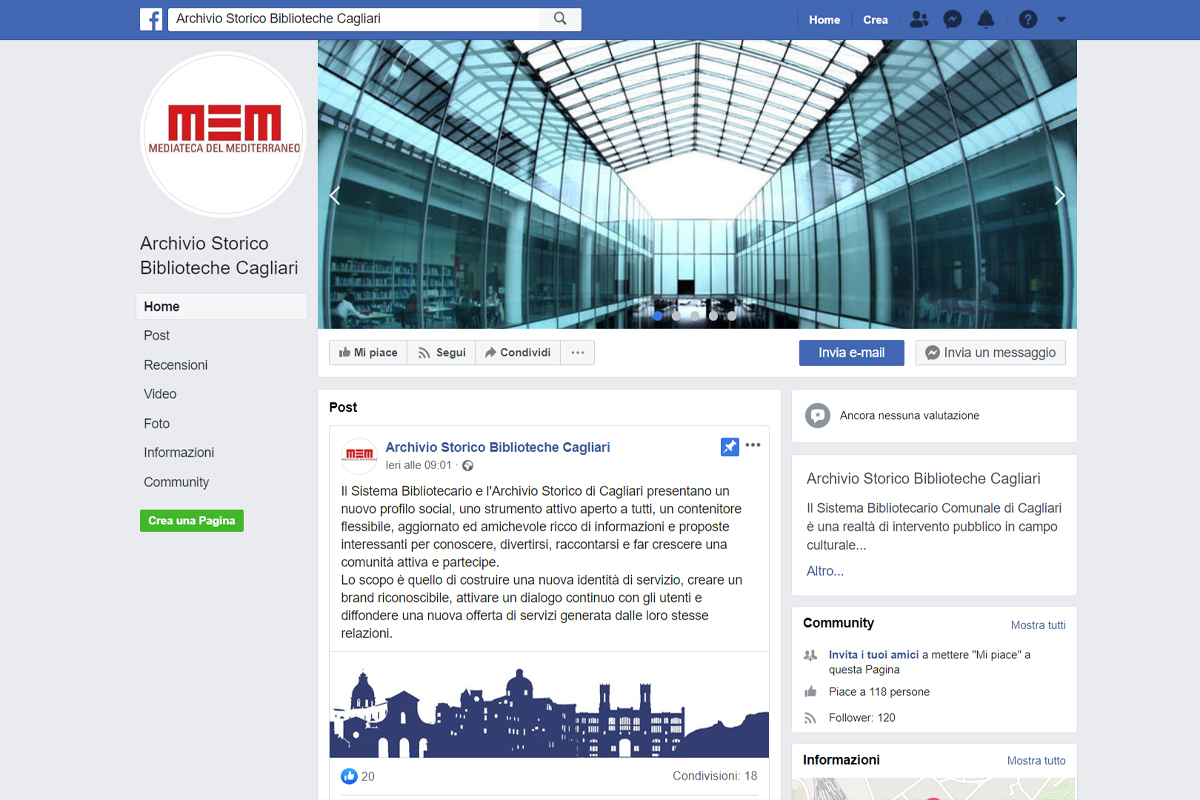Viewport: 1200px width, 800px height.
Task: Expand description with Altro link
Action: point(825,571)
